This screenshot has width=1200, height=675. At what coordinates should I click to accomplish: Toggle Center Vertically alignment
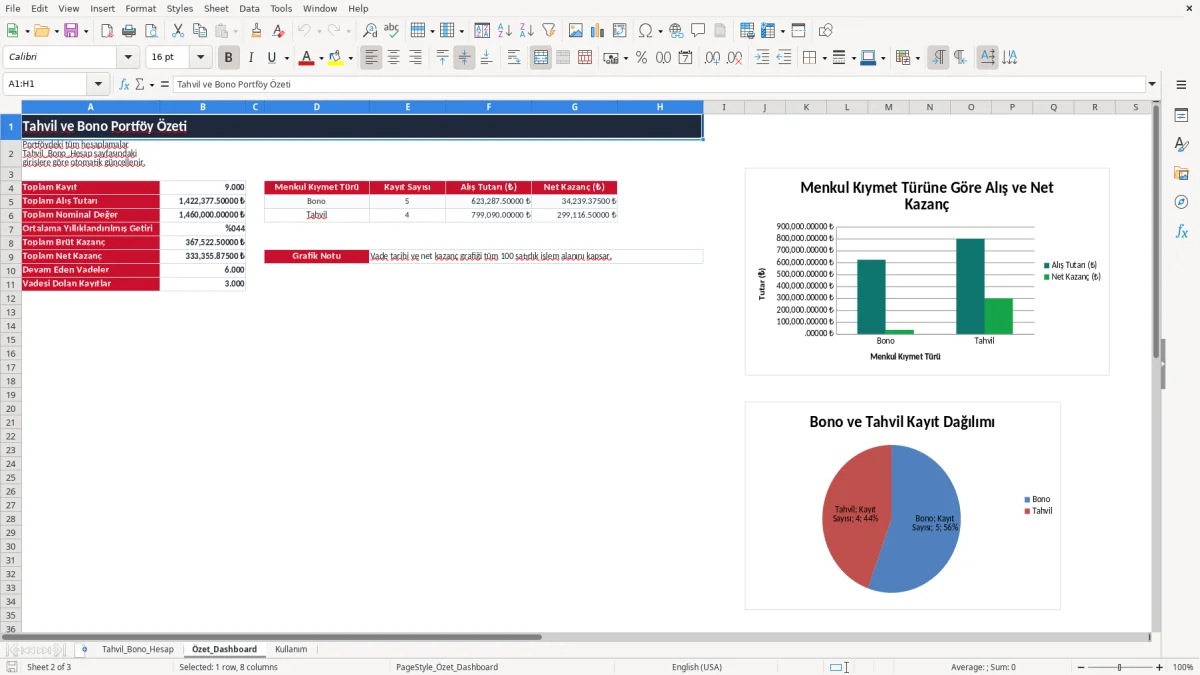pyautogui.click(x=464, y=58)
